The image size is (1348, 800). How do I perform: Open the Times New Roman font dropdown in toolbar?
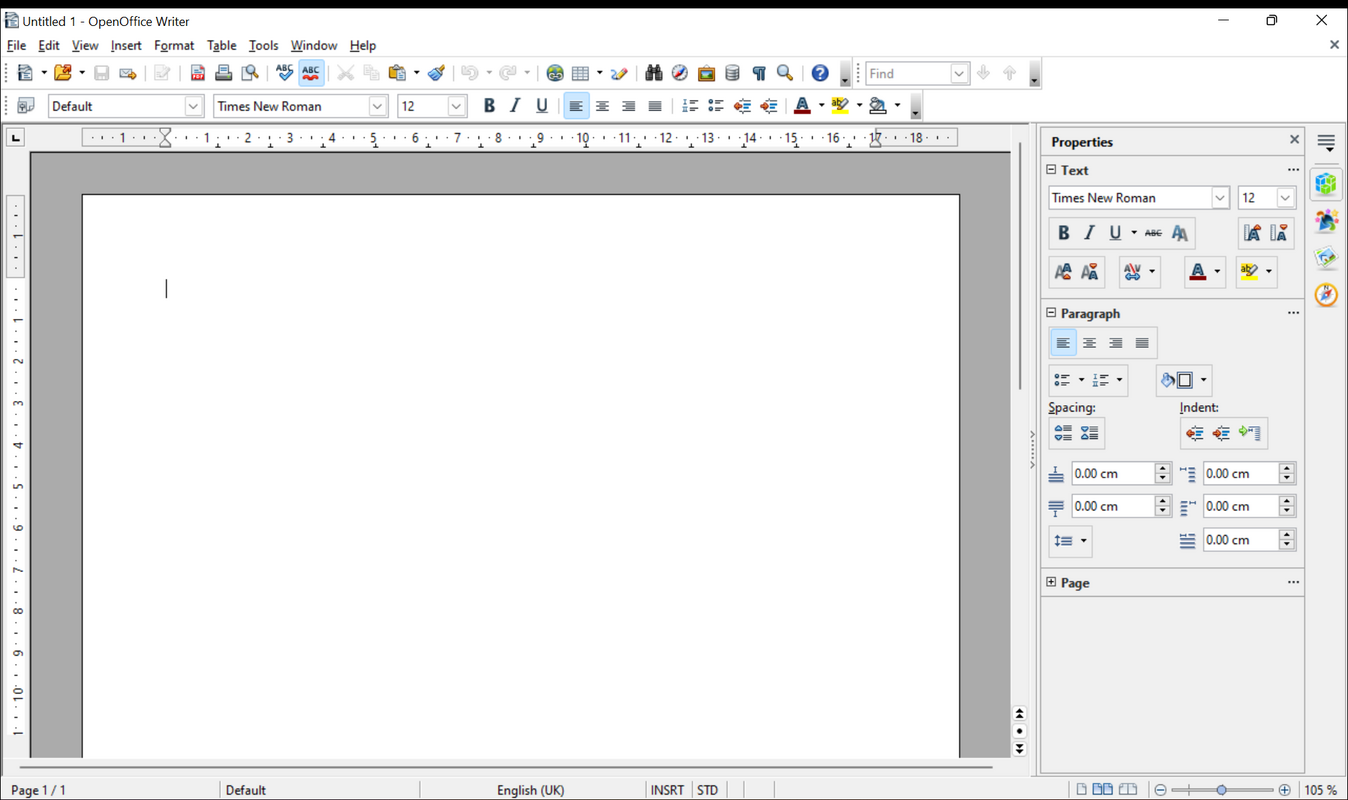tap(378, 106)
